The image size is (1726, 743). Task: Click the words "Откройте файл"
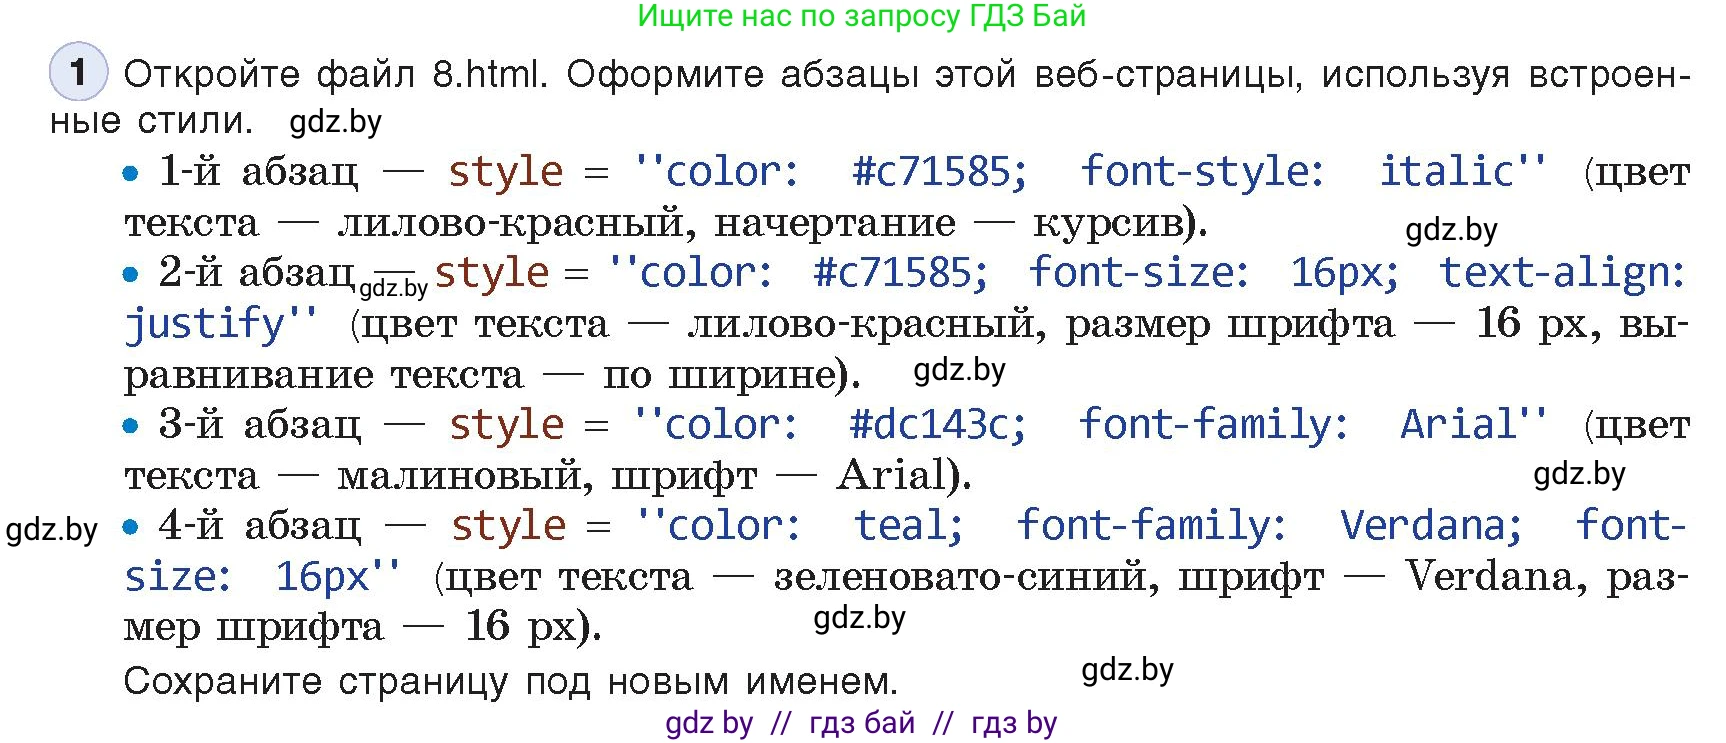(268, 74)
